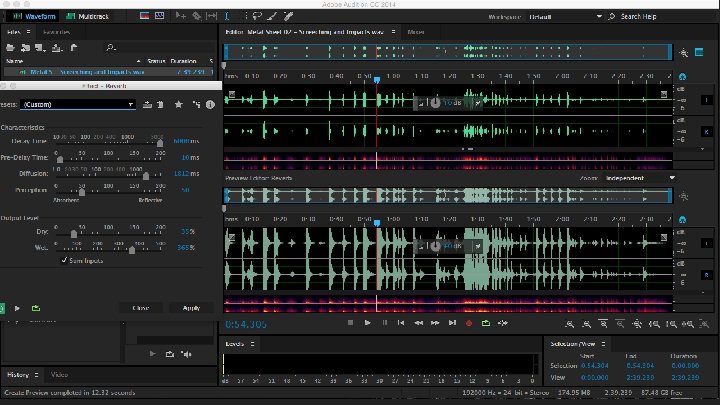Delete the current reverb preset
Image resolution: width=720 pixels, height=405 pixels.
160,104
